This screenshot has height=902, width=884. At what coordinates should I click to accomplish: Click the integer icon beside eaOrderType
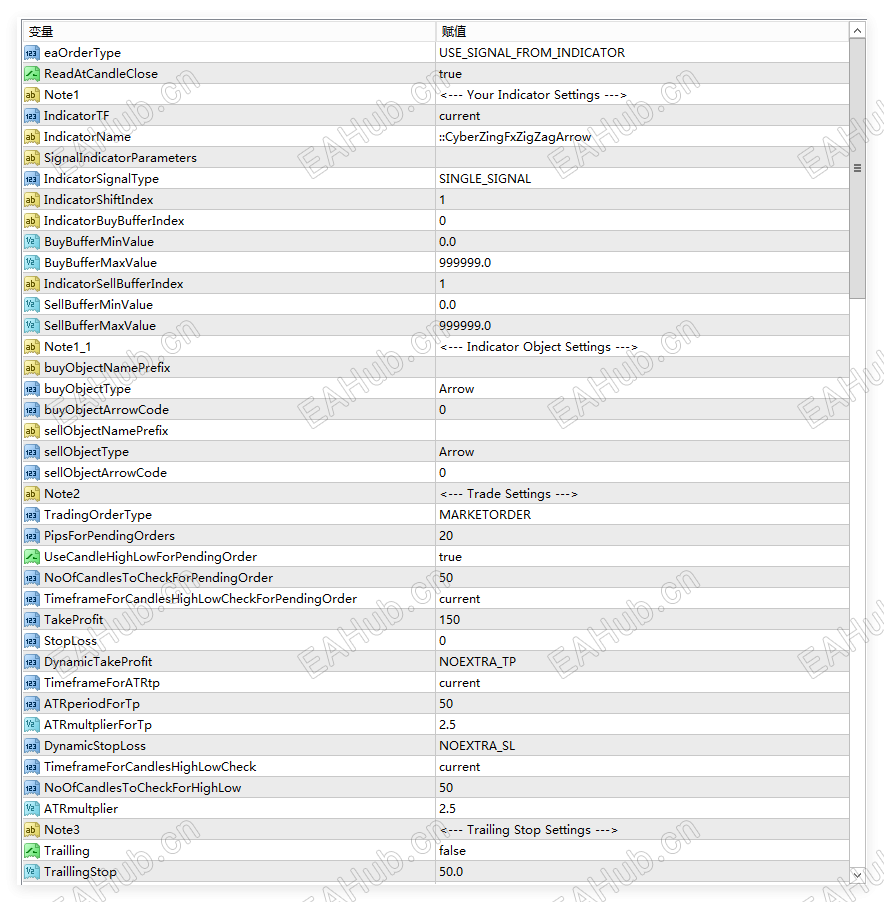tap(32, 53)
